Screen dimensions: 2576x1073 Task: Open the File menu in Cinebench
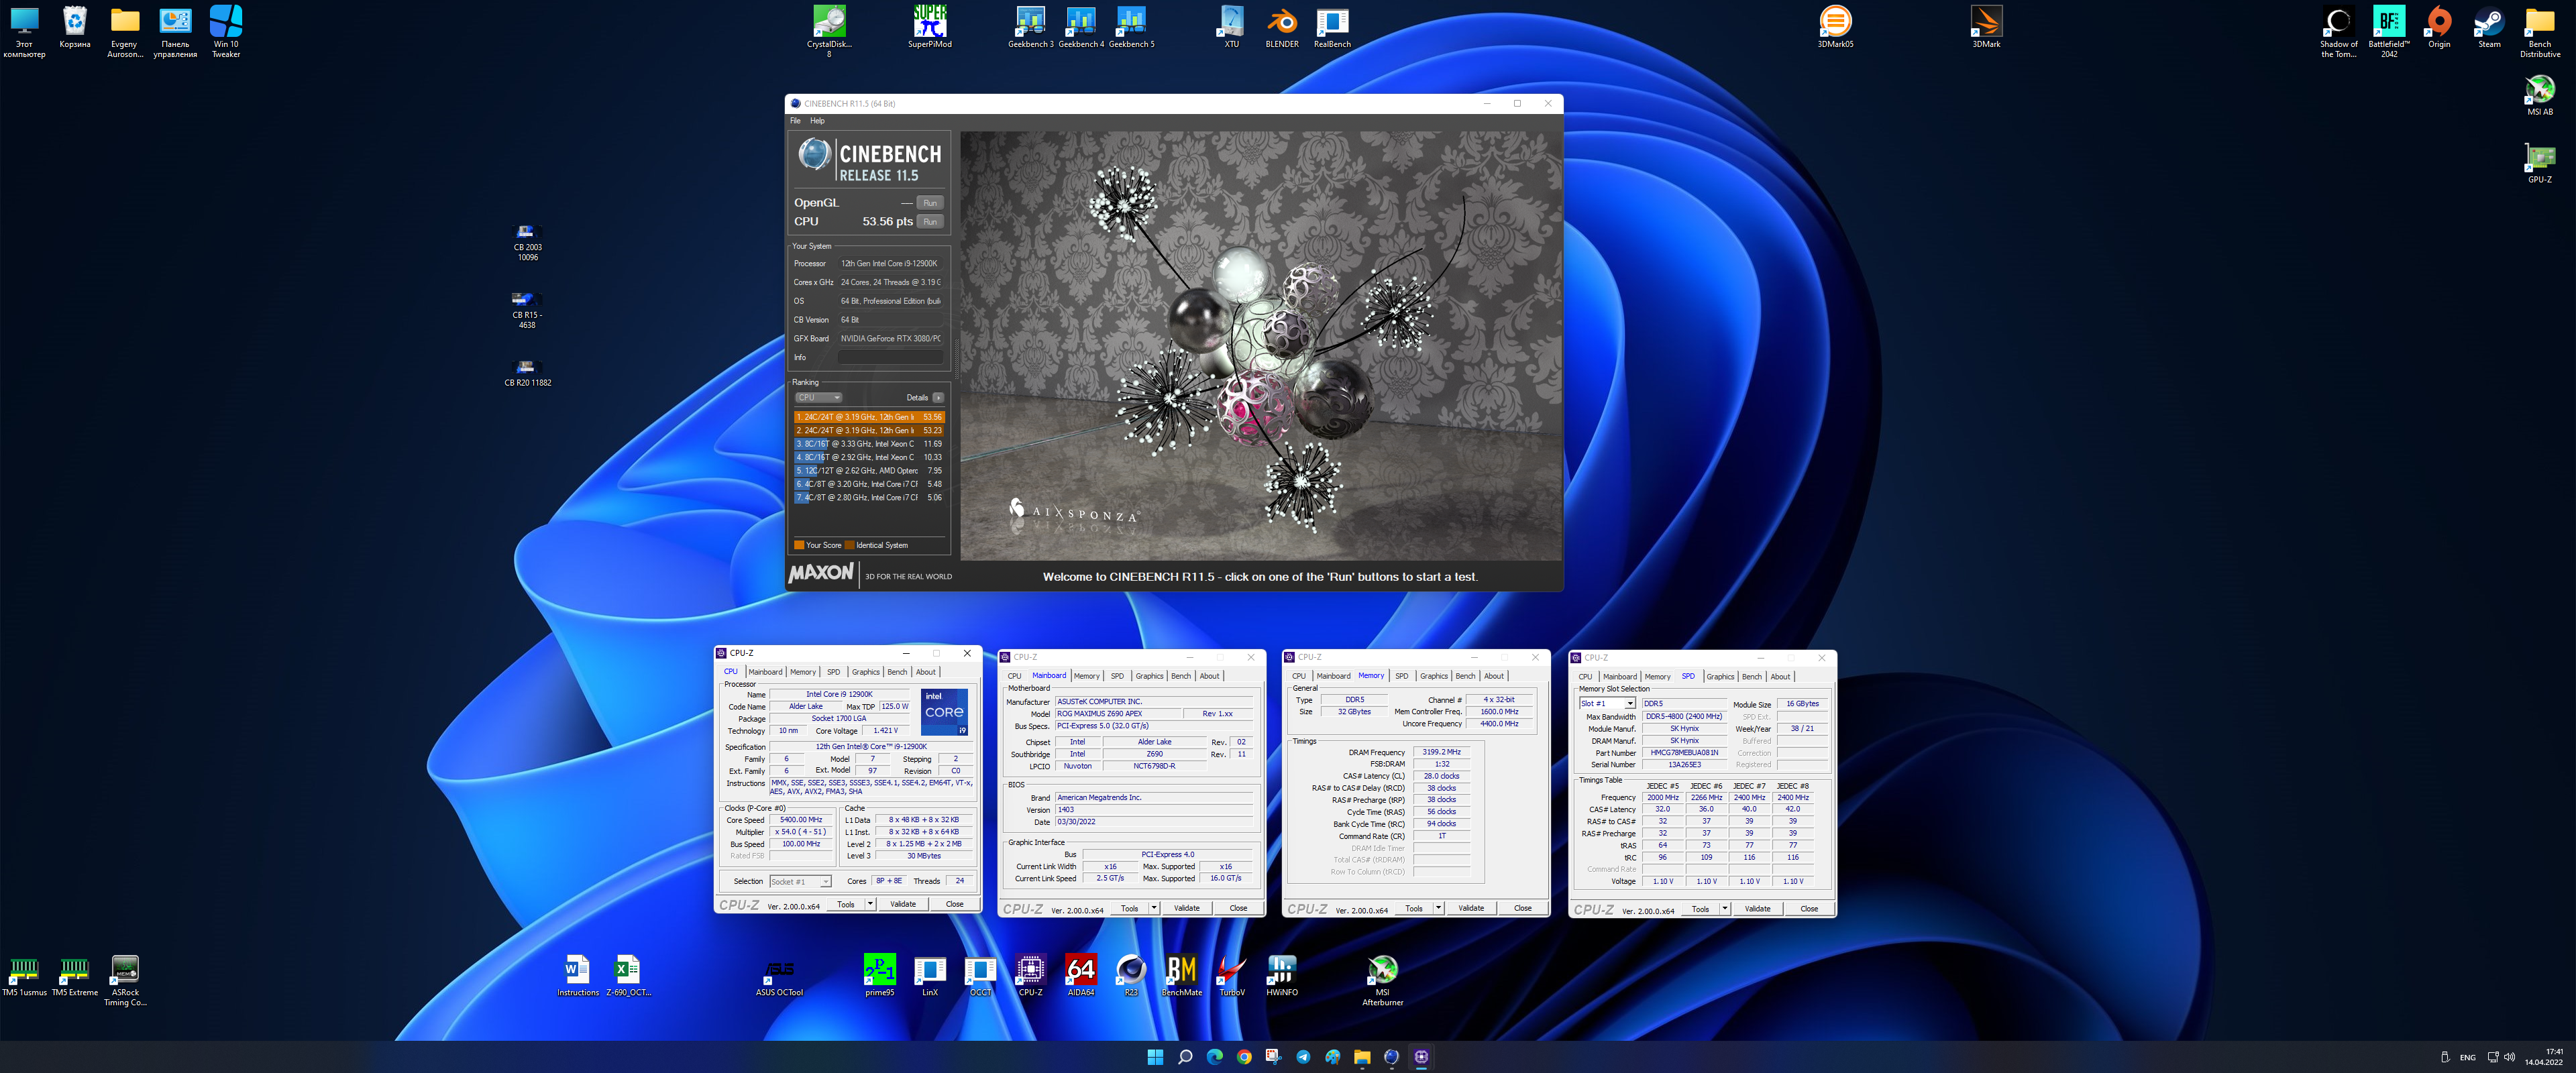795,121
